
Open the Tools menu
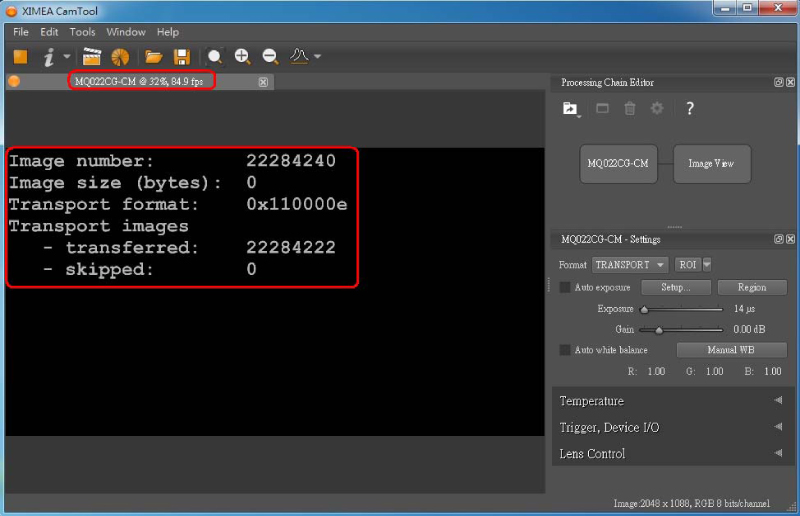(82, 32)
